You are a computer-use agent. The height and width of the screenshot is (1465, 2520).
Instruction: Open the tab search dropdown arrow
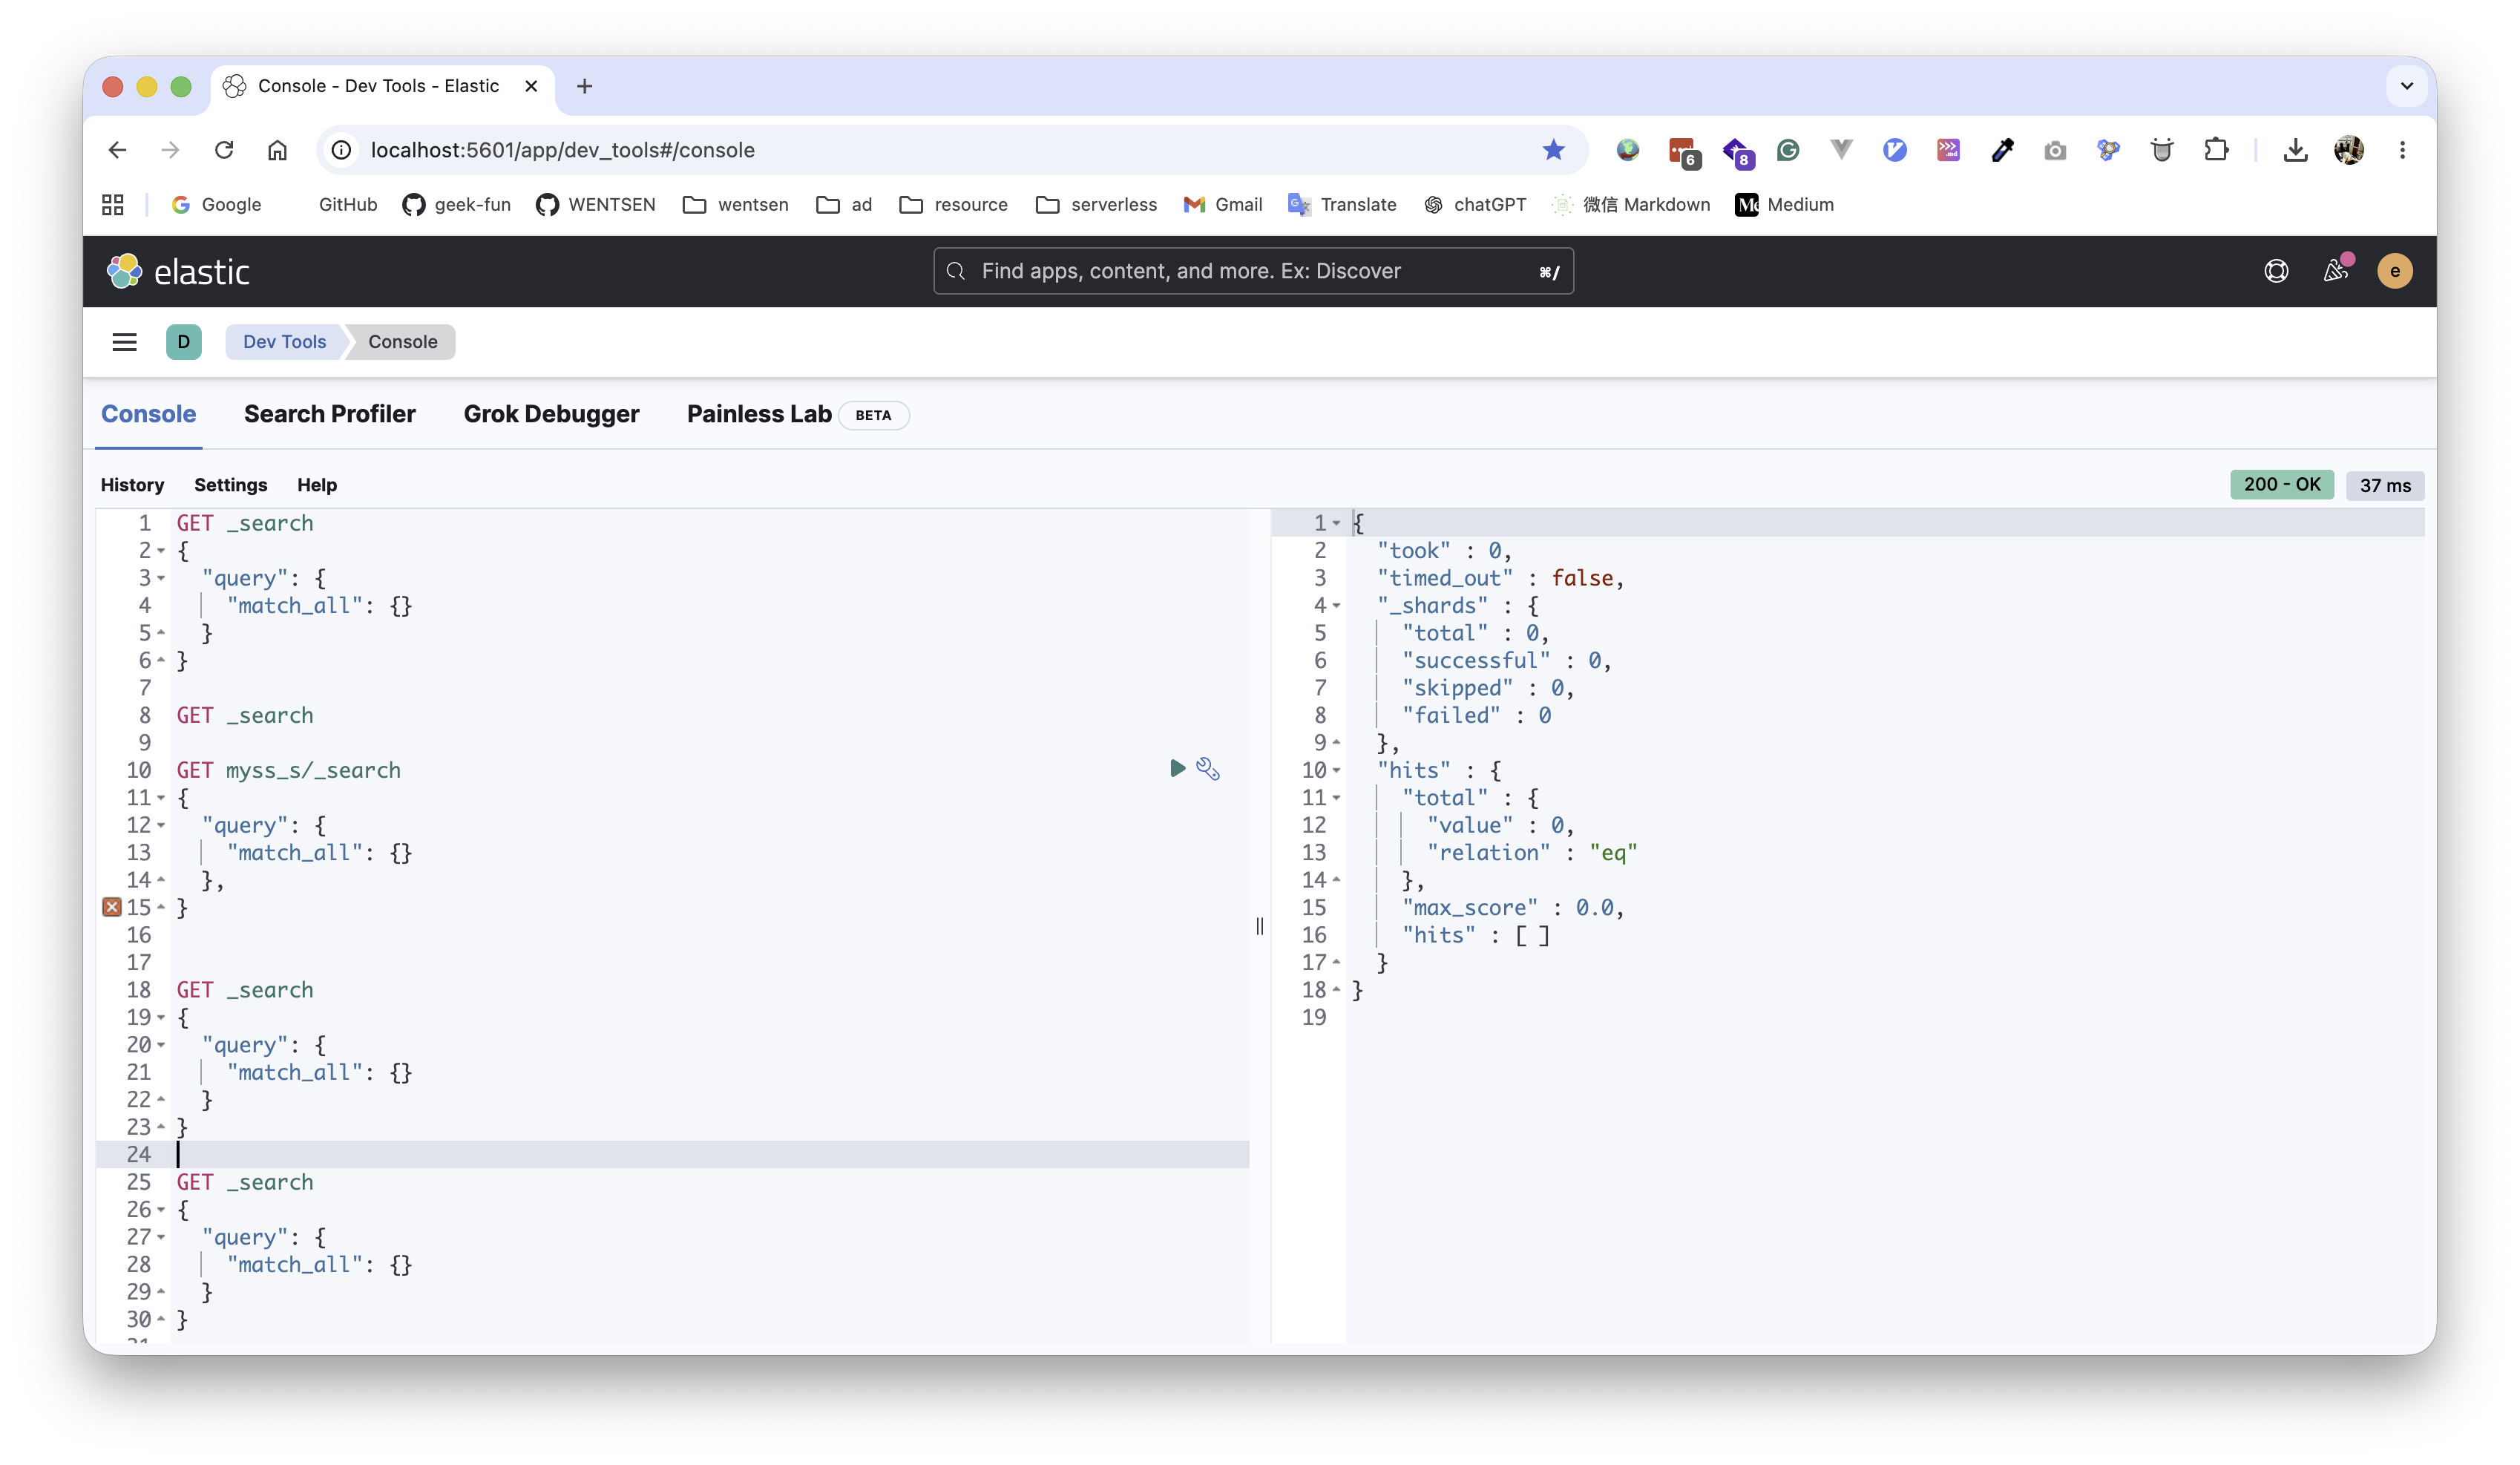pyautogui.click(x=2407, y=86)
